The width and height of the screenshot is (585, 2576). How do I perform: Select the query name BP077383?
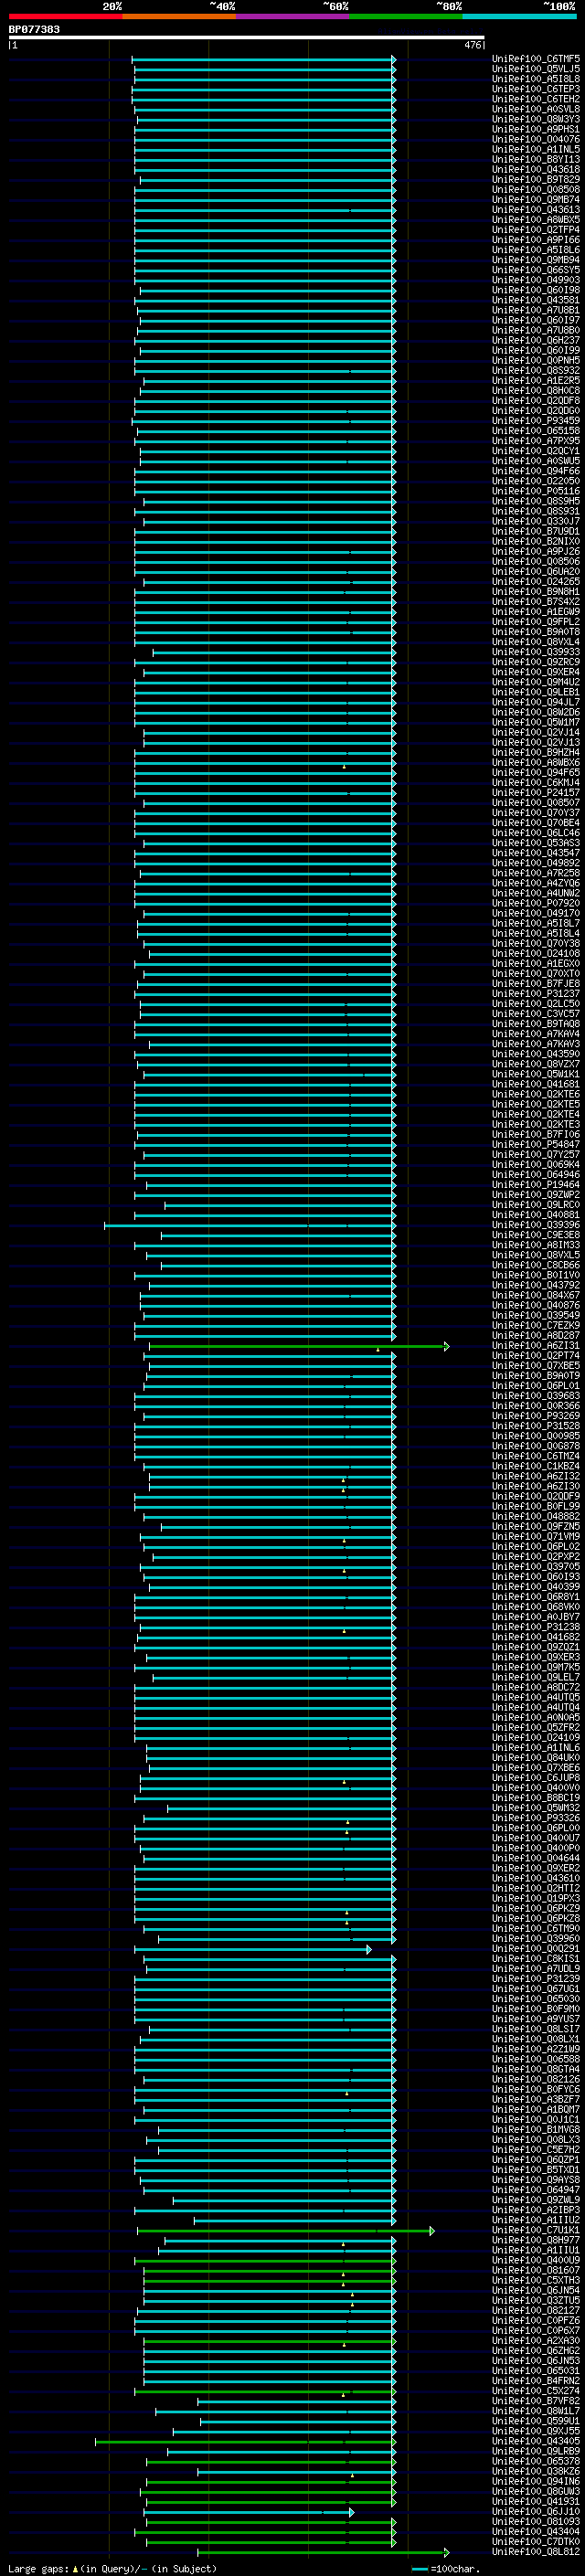point(34,29)
